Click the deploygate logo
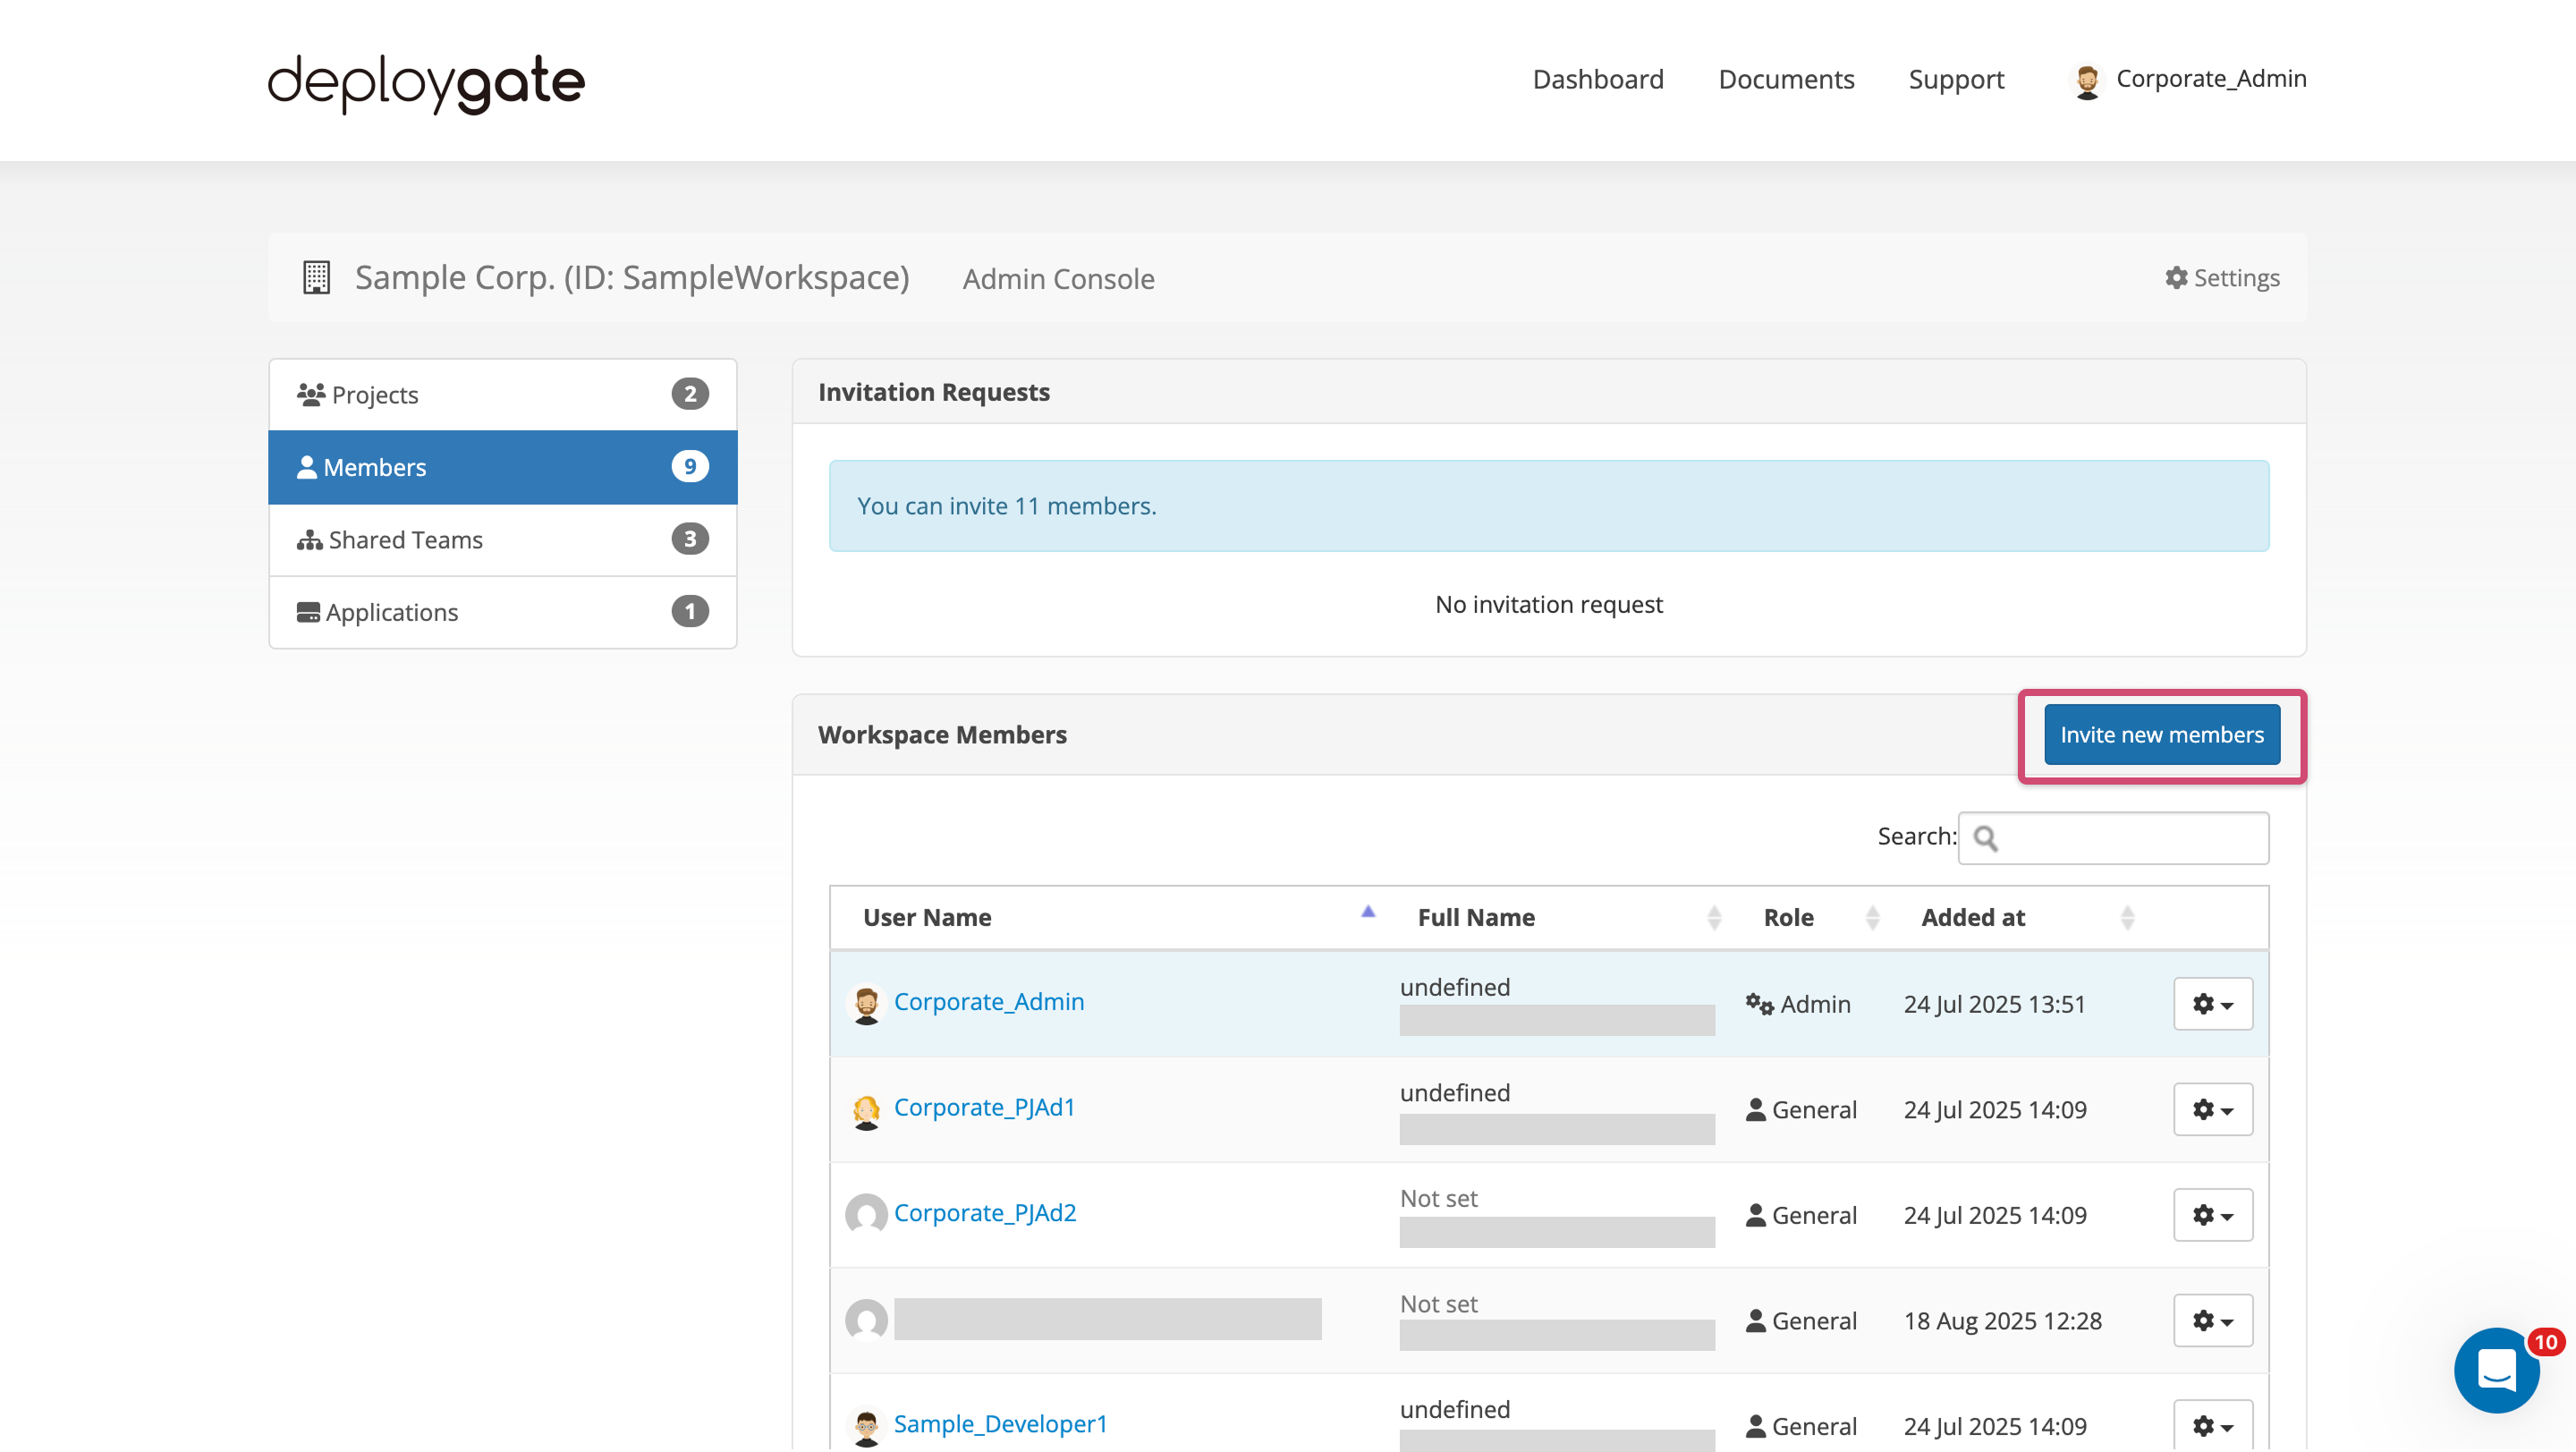The height and width of the screenshot is (1452, 2576). [424, 83]
